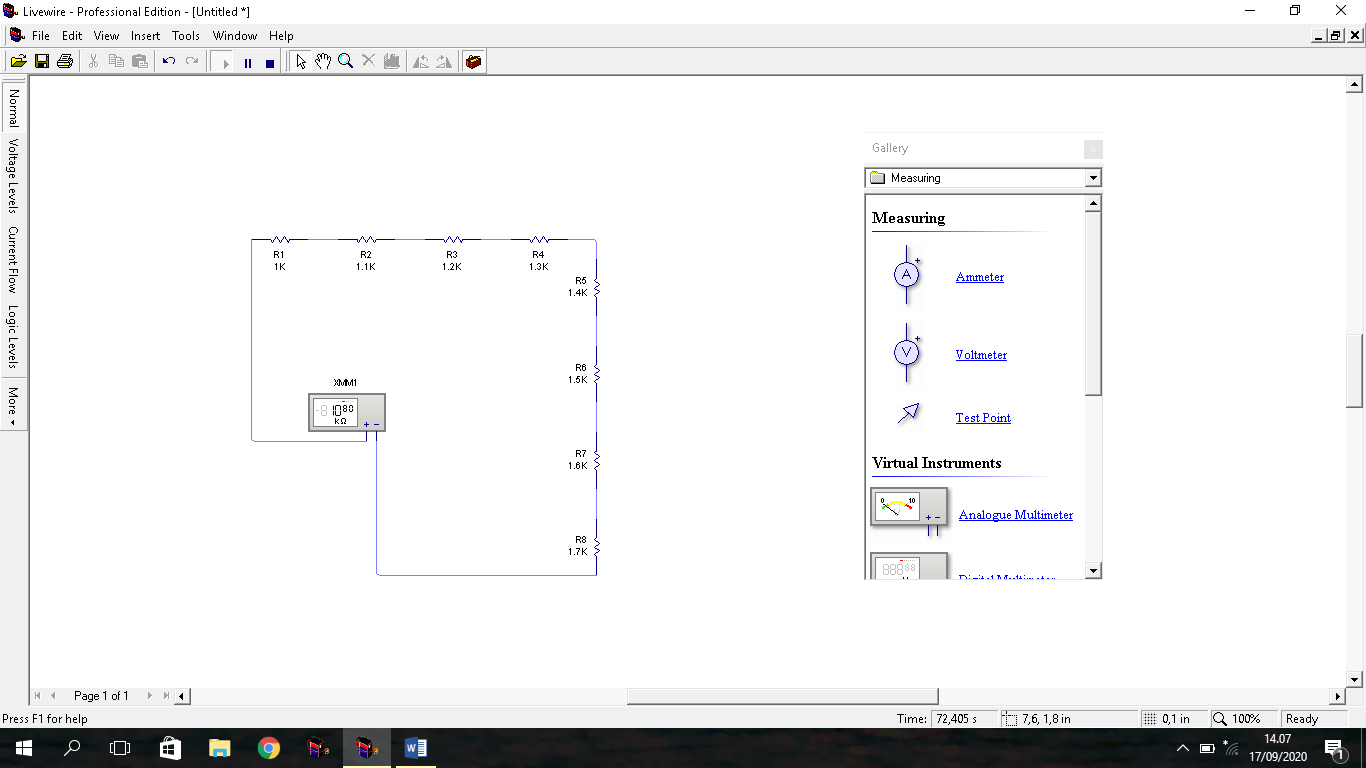Viewport: 1366px width, 768px height.
Task: Switch to the Voltage Levels tab
Action: pyautogui.click(x=13, y=176)
